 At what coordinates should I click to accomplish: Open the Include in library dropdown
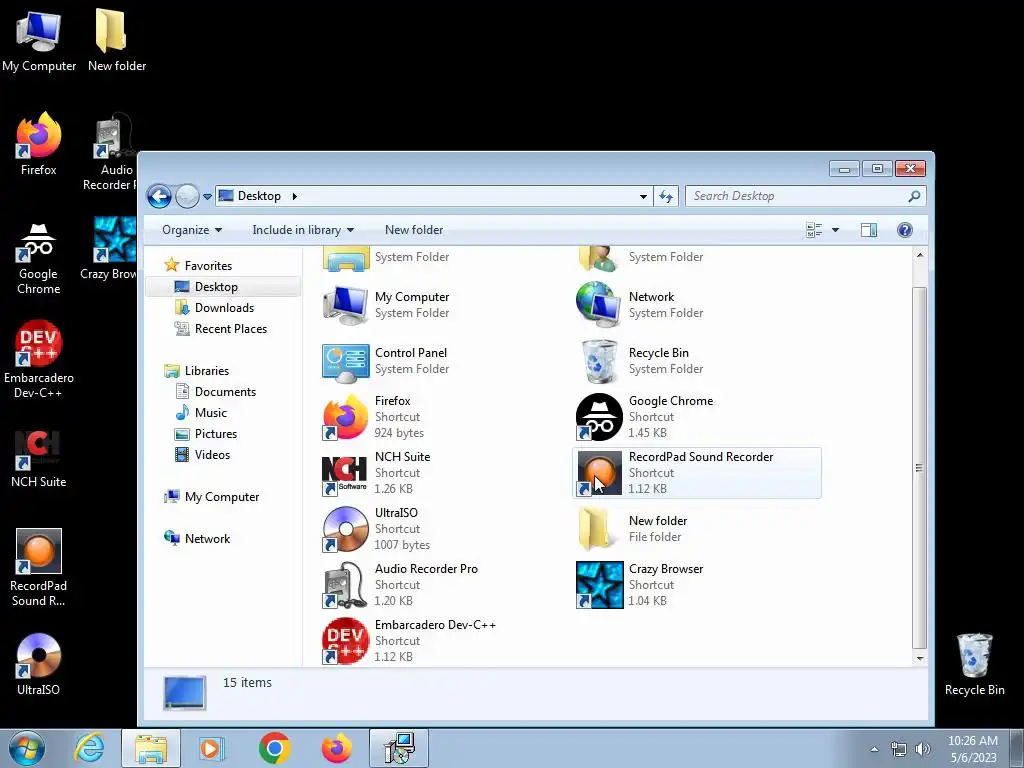[303, 230]
